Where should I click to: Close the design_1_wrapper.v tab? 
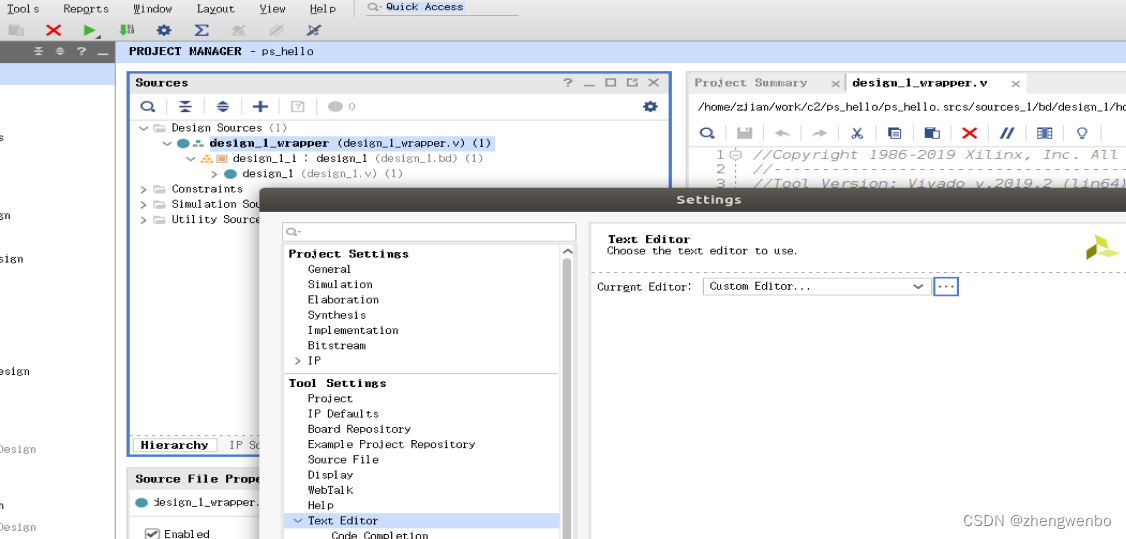pyautogui.click(x=1015, y=84)
